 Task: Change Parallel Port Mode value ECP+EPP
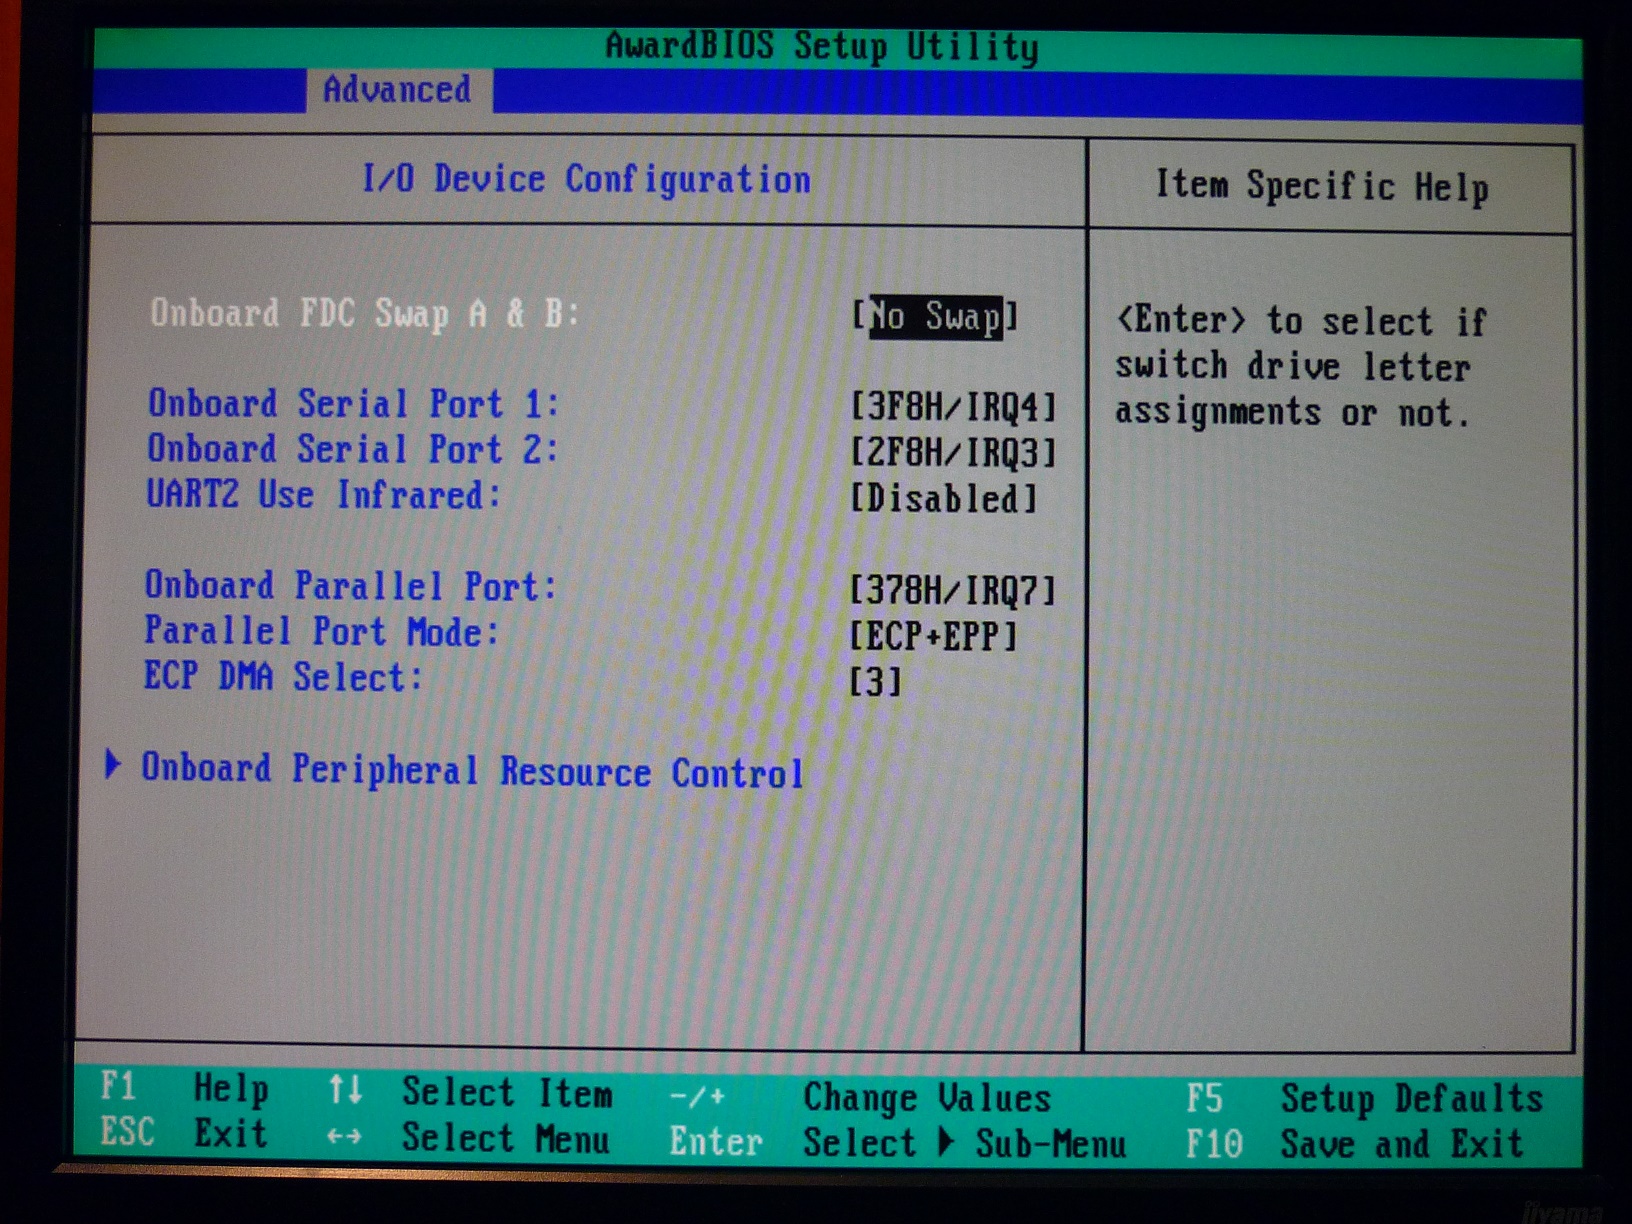(x=933, y=636)
